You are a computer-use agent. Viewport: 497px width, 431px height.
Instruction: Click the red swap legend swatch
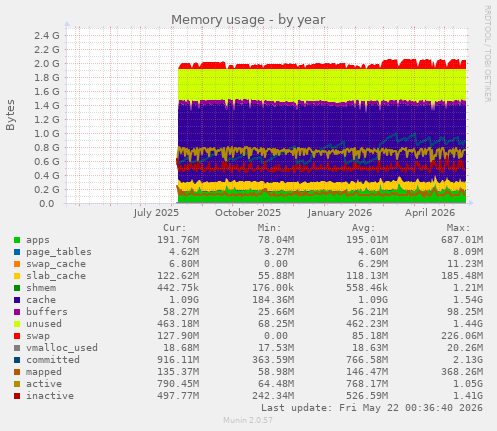[x=17, y=336]
